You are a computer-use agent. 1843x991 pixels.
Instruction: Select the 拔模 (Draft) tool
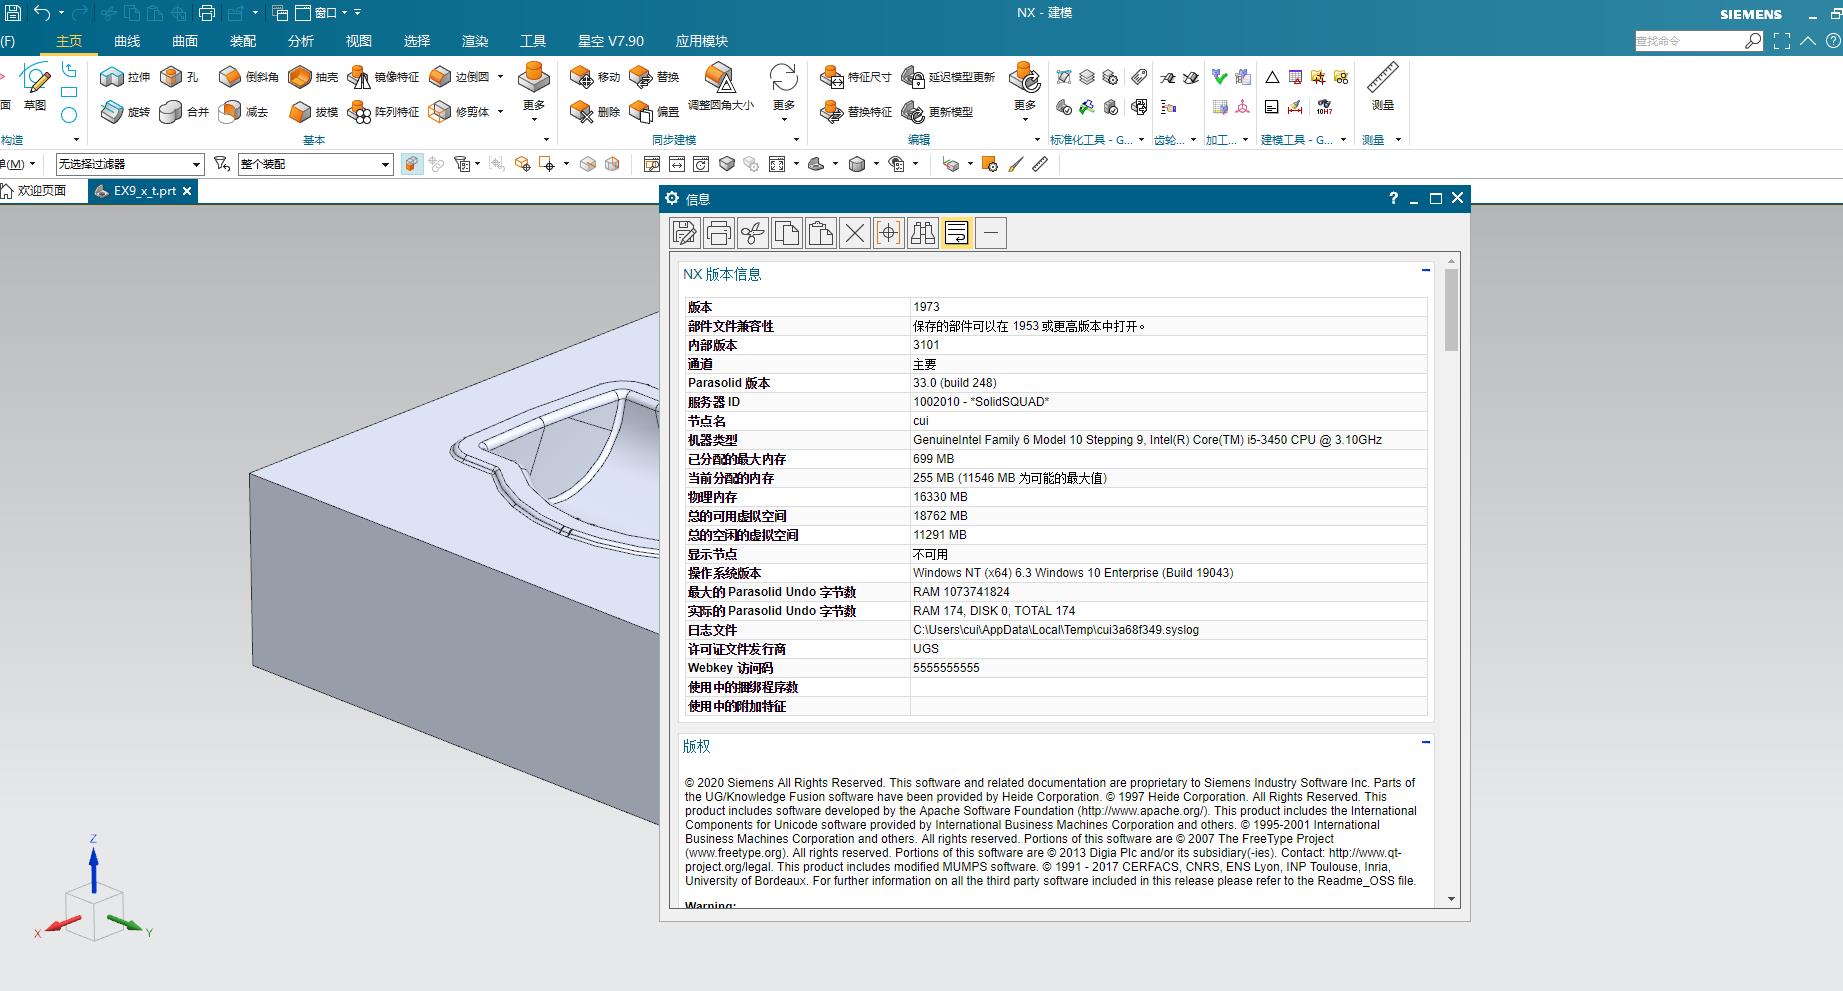coord(314,112)
